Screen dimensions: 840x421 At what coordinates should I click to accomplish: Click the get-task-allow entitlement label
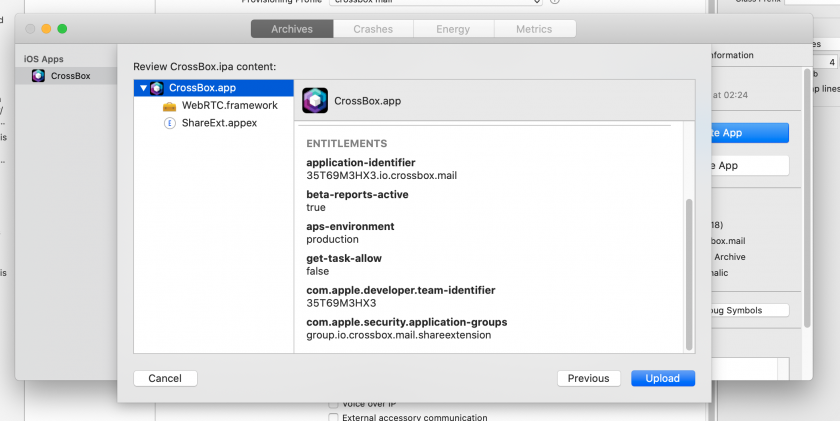(344, 258)
